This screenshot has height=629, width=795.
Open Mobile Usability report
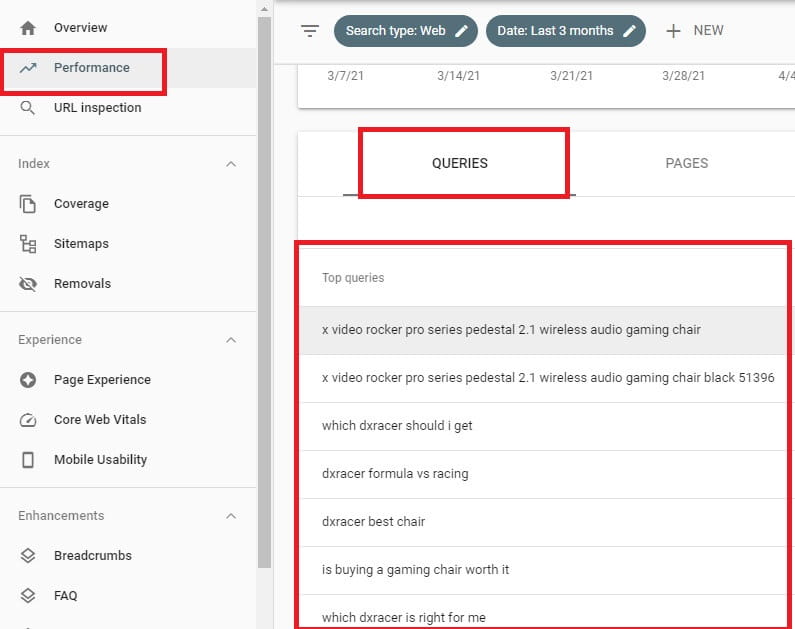(128, 460)
